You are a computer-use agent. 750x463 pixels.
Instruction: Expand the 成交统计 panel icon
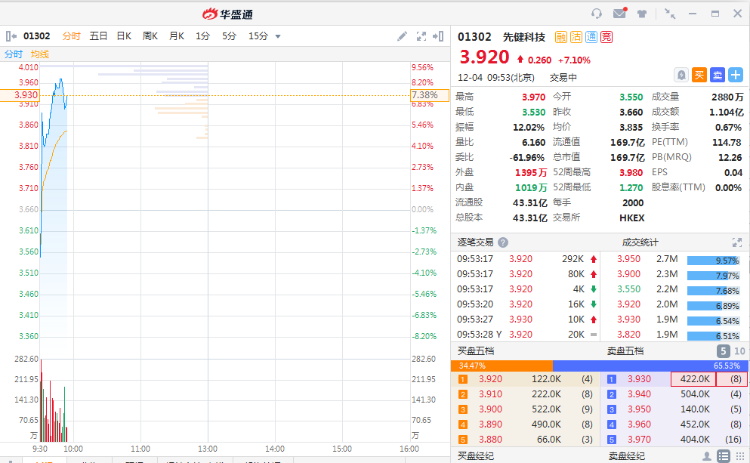[737, 243]
